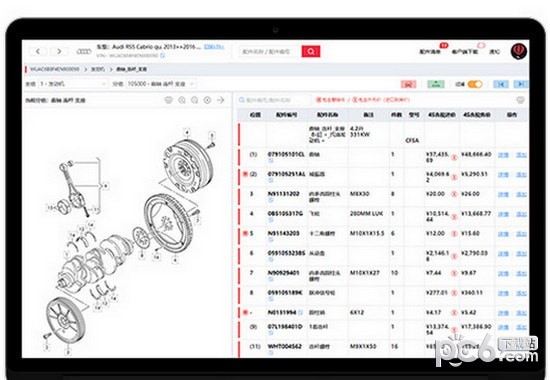Screen dimensions: 550x380
Task: Open details link for part 059105189K
Action: pyautogui.click(x=503, y=293)
